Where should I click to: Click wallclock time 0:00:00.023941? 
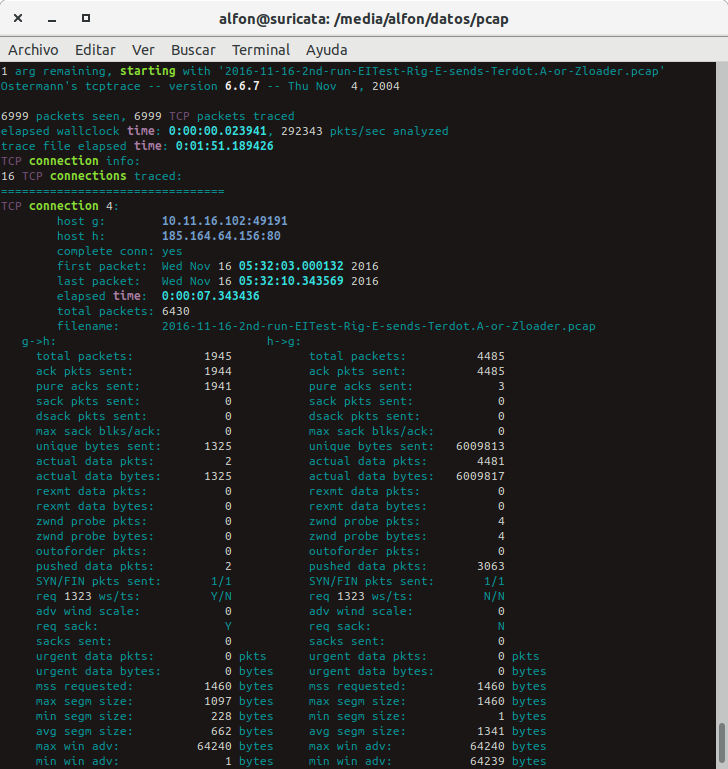[218, 131]
